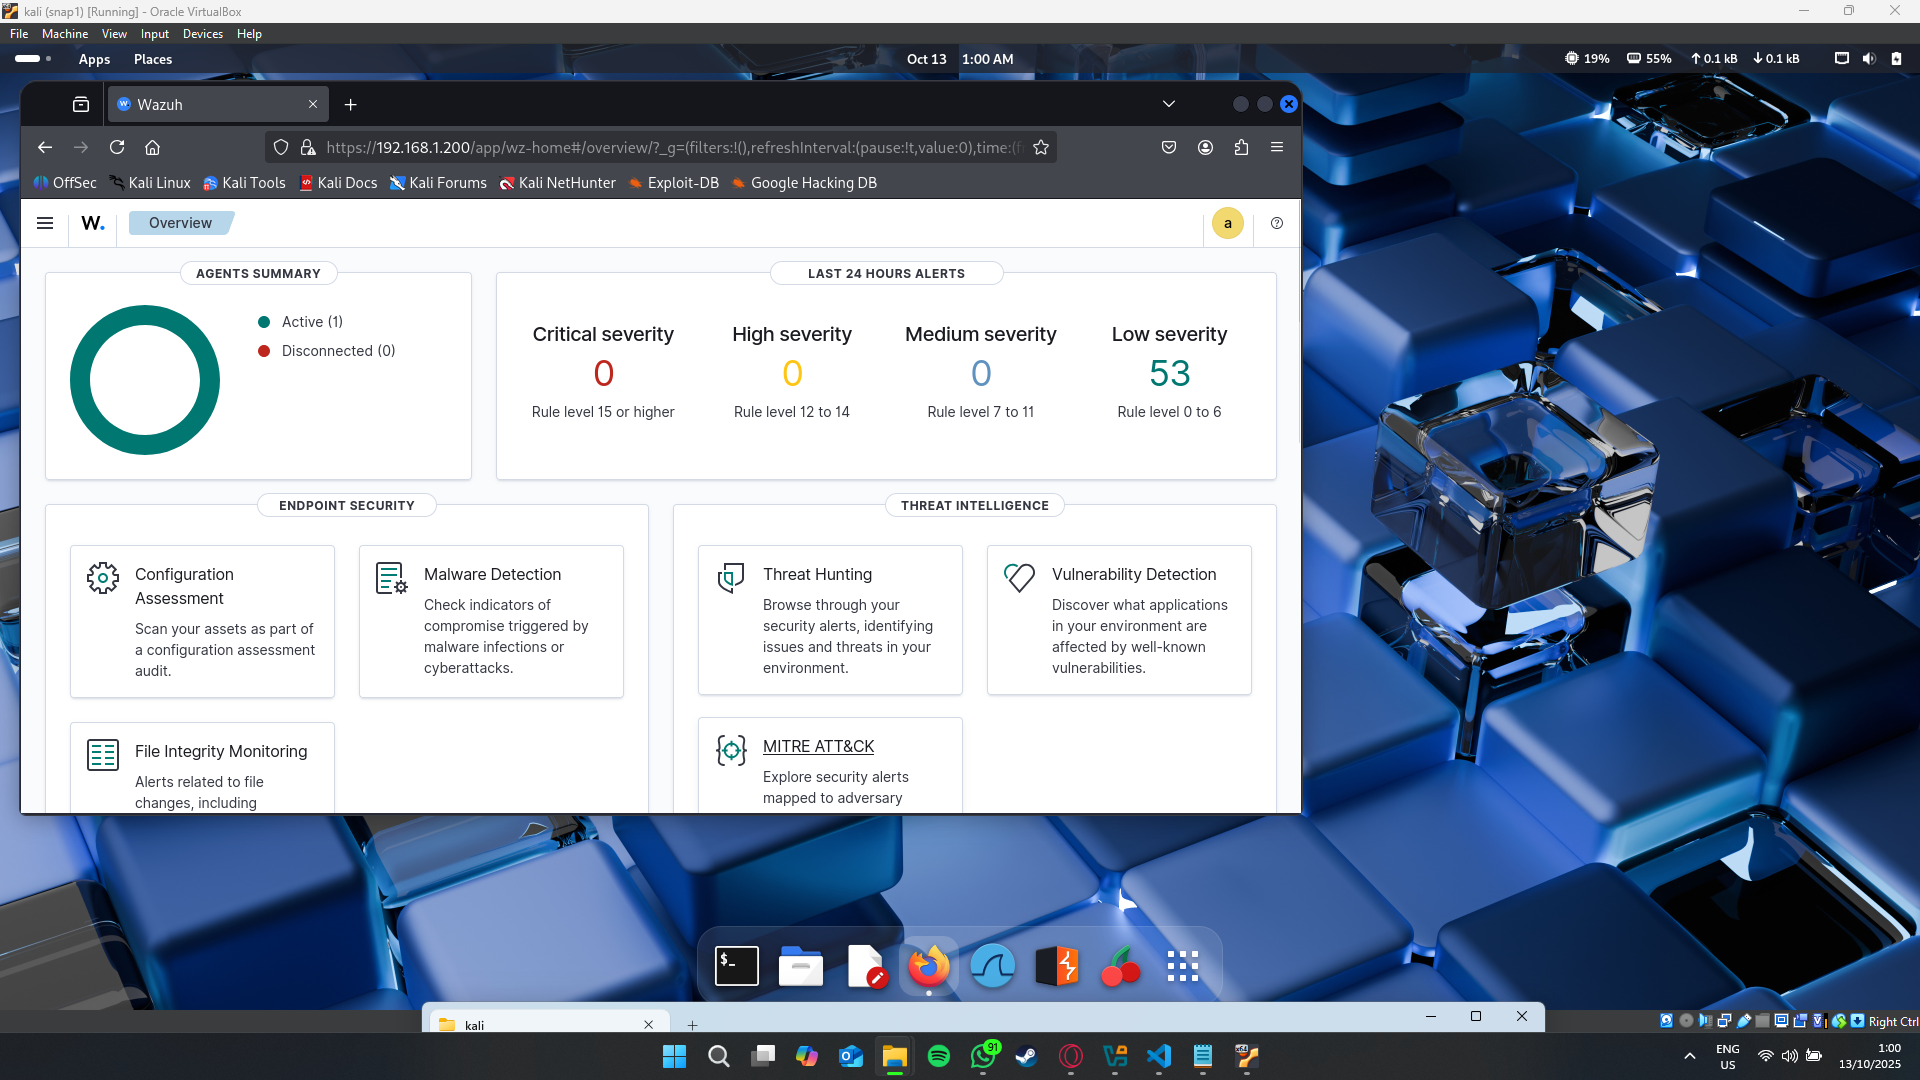Open the Threat Hunting card

(830, 620)
